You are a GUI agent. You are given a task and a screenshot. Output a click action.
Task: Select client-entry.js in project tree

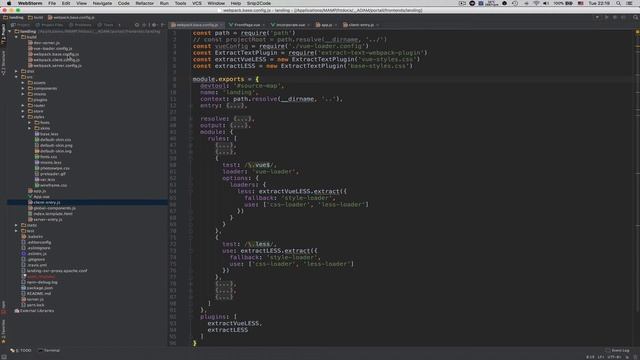[44, 202]
